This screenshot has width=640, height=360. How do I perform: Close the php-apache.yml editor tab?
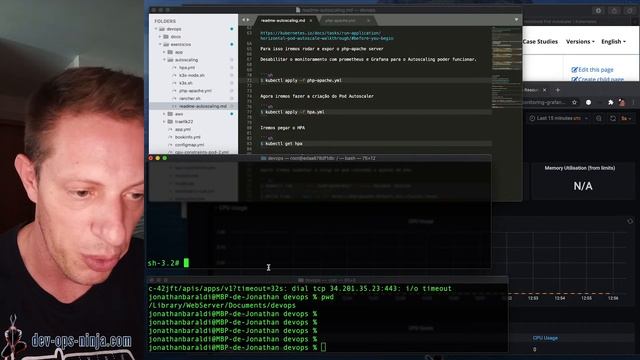[x=368, y=20]
